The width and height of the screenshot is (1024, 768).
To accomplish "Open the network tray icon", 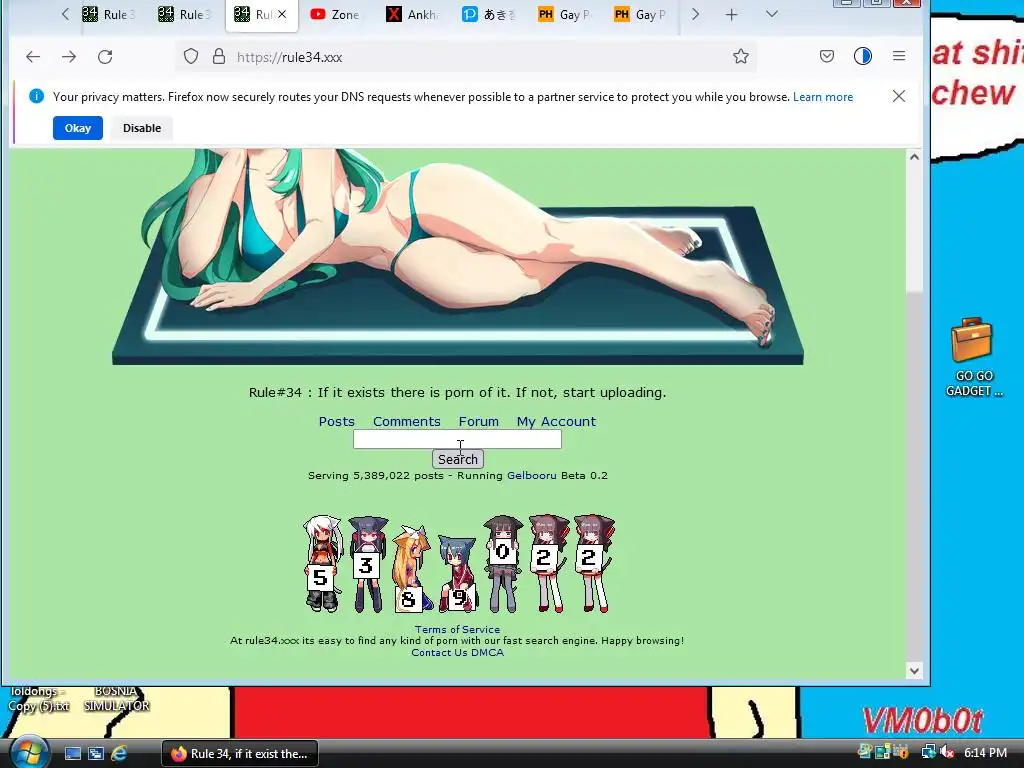I will point(929,752).
